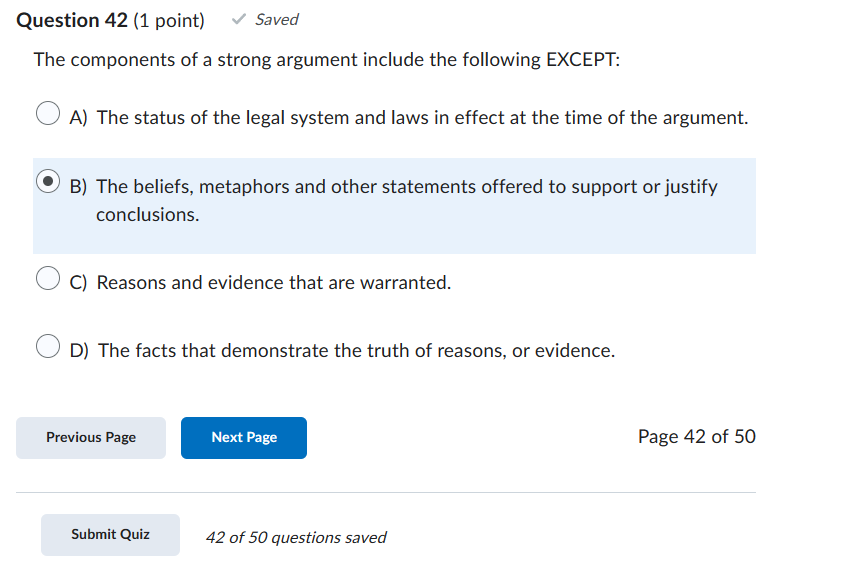Click the gray Saved checkmark icon

point(237,18)
